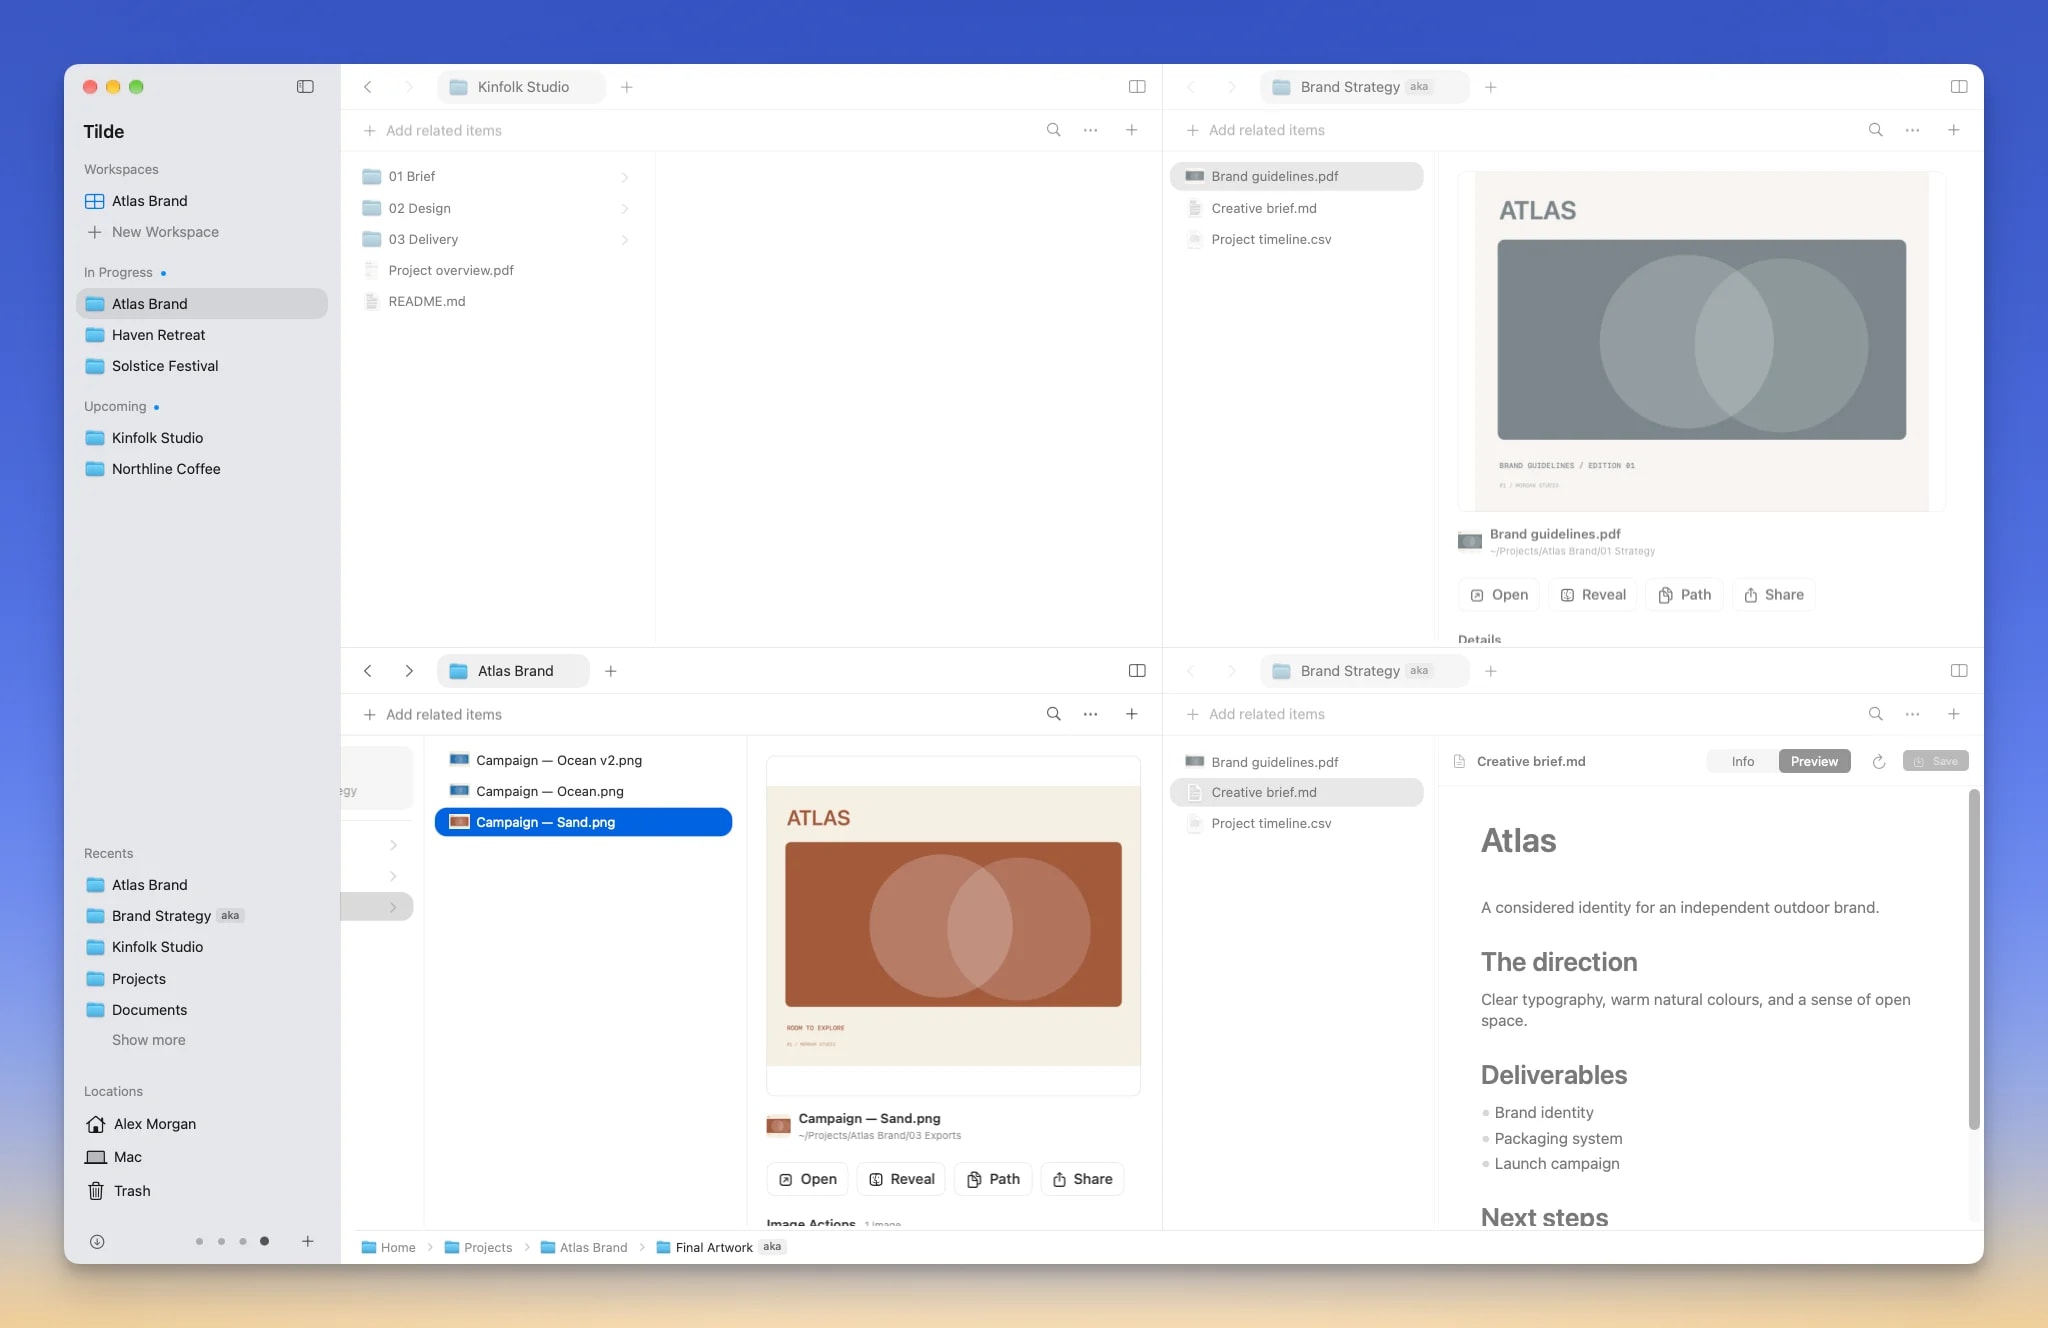Switch to Info view for Creative brief.md
The image size is (2048, 1328).
pyautogui.click(x=1743, y=761)
